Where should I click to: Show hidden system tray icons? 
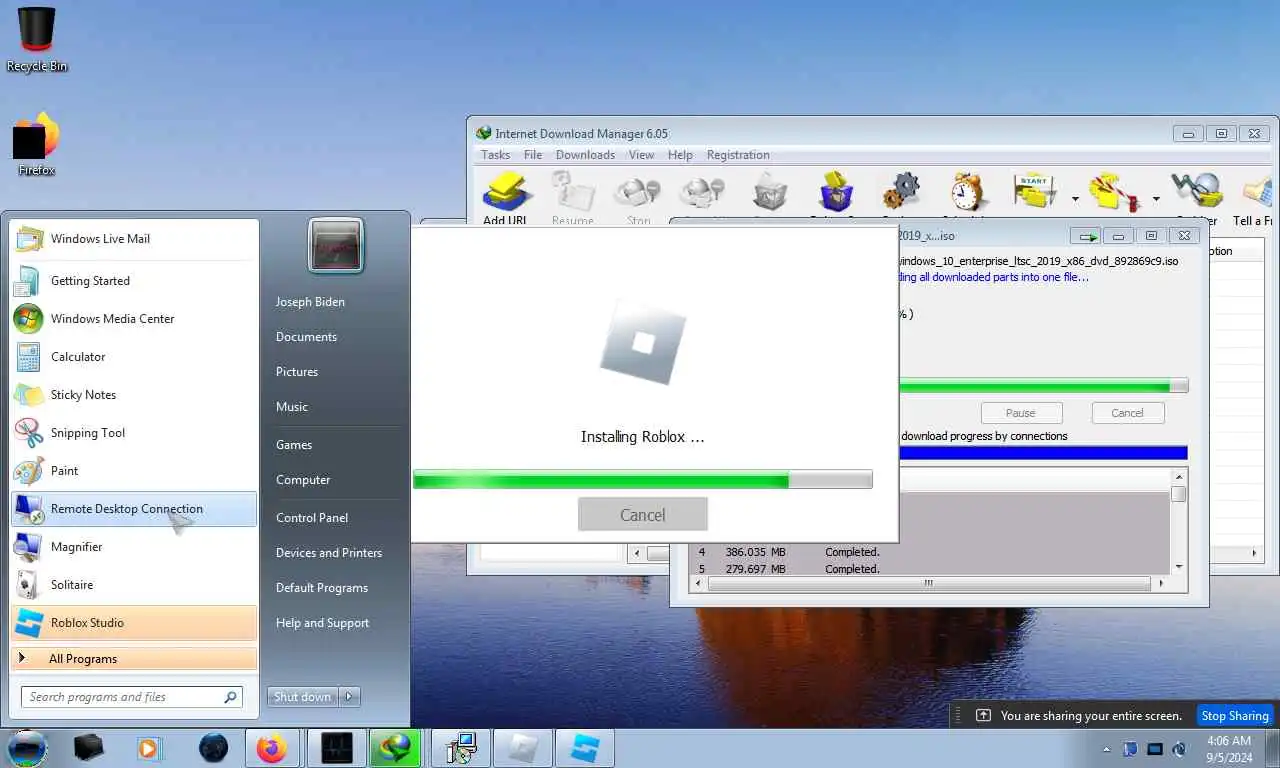[x=1106, y=749]
